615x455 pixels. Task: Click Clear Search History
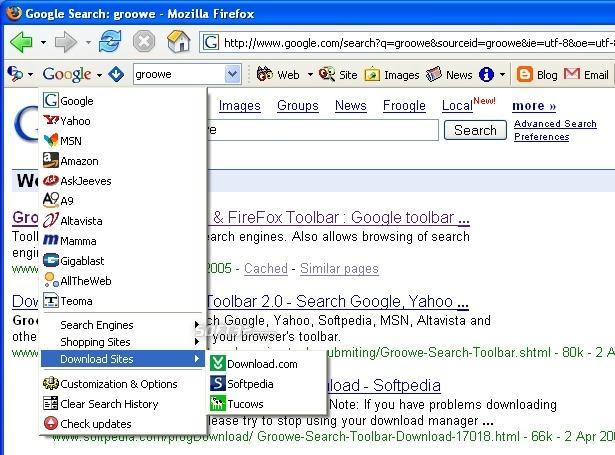point(123,404)
